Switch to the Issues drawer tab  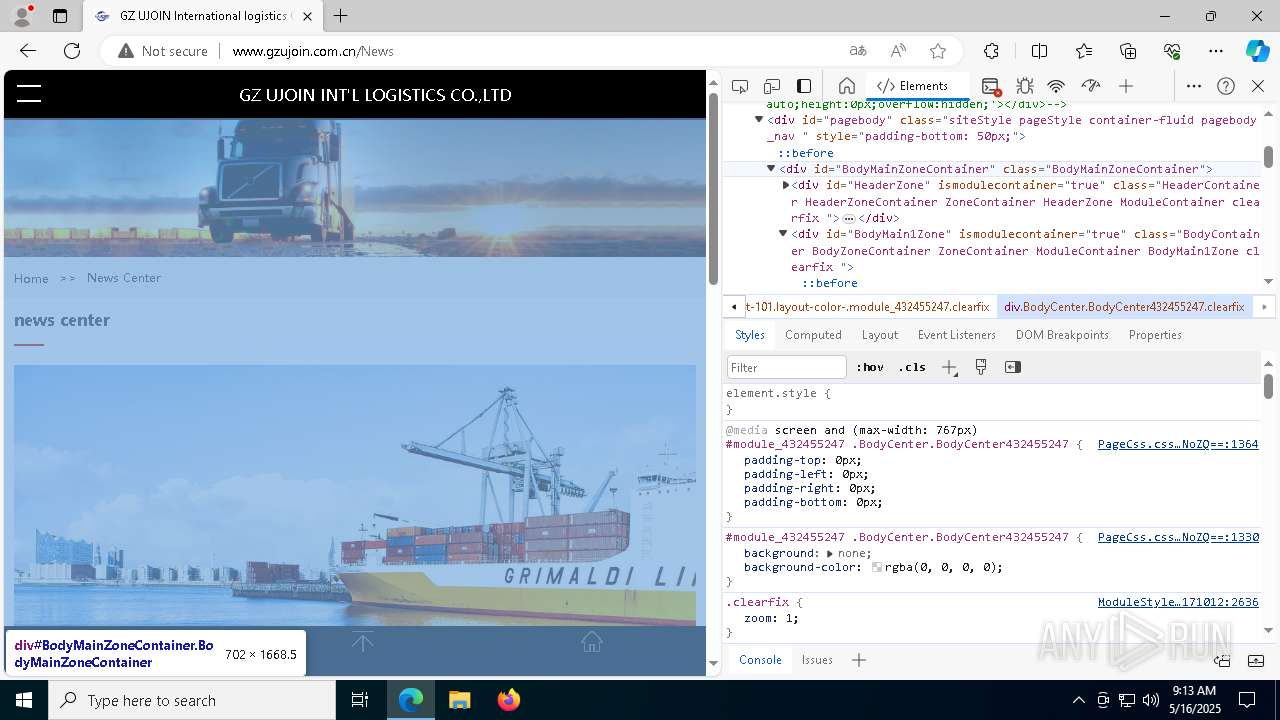(x=817, y=660)
